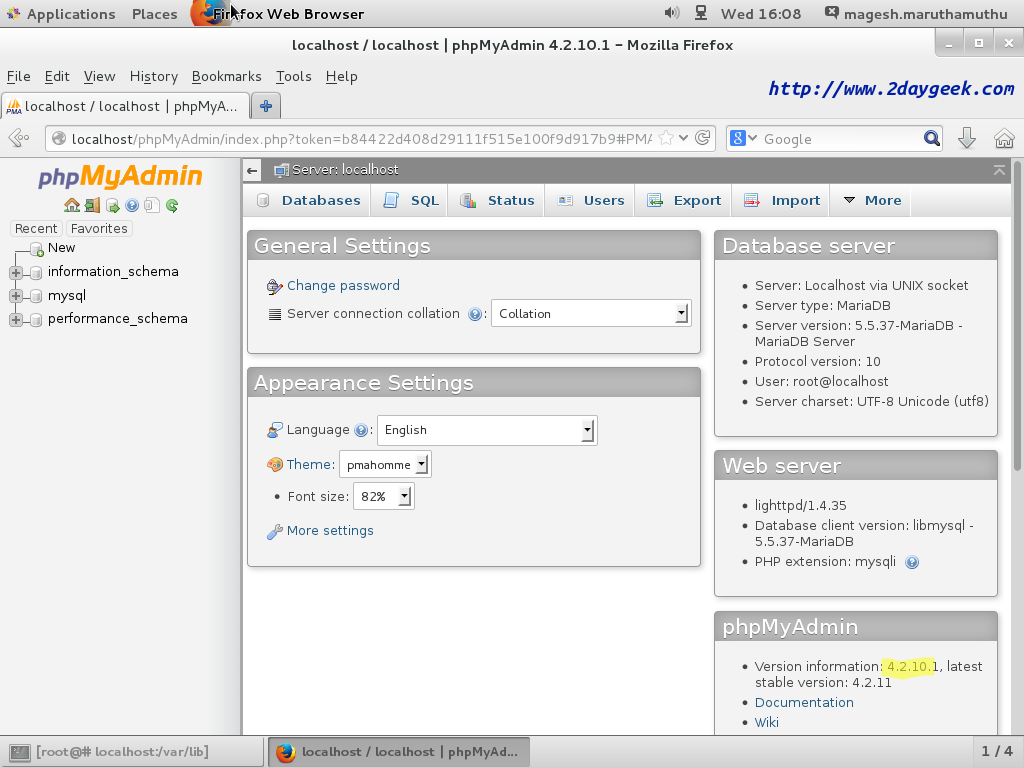
Task: Click the Log out door icon
Action: click(x=92, y=206)
